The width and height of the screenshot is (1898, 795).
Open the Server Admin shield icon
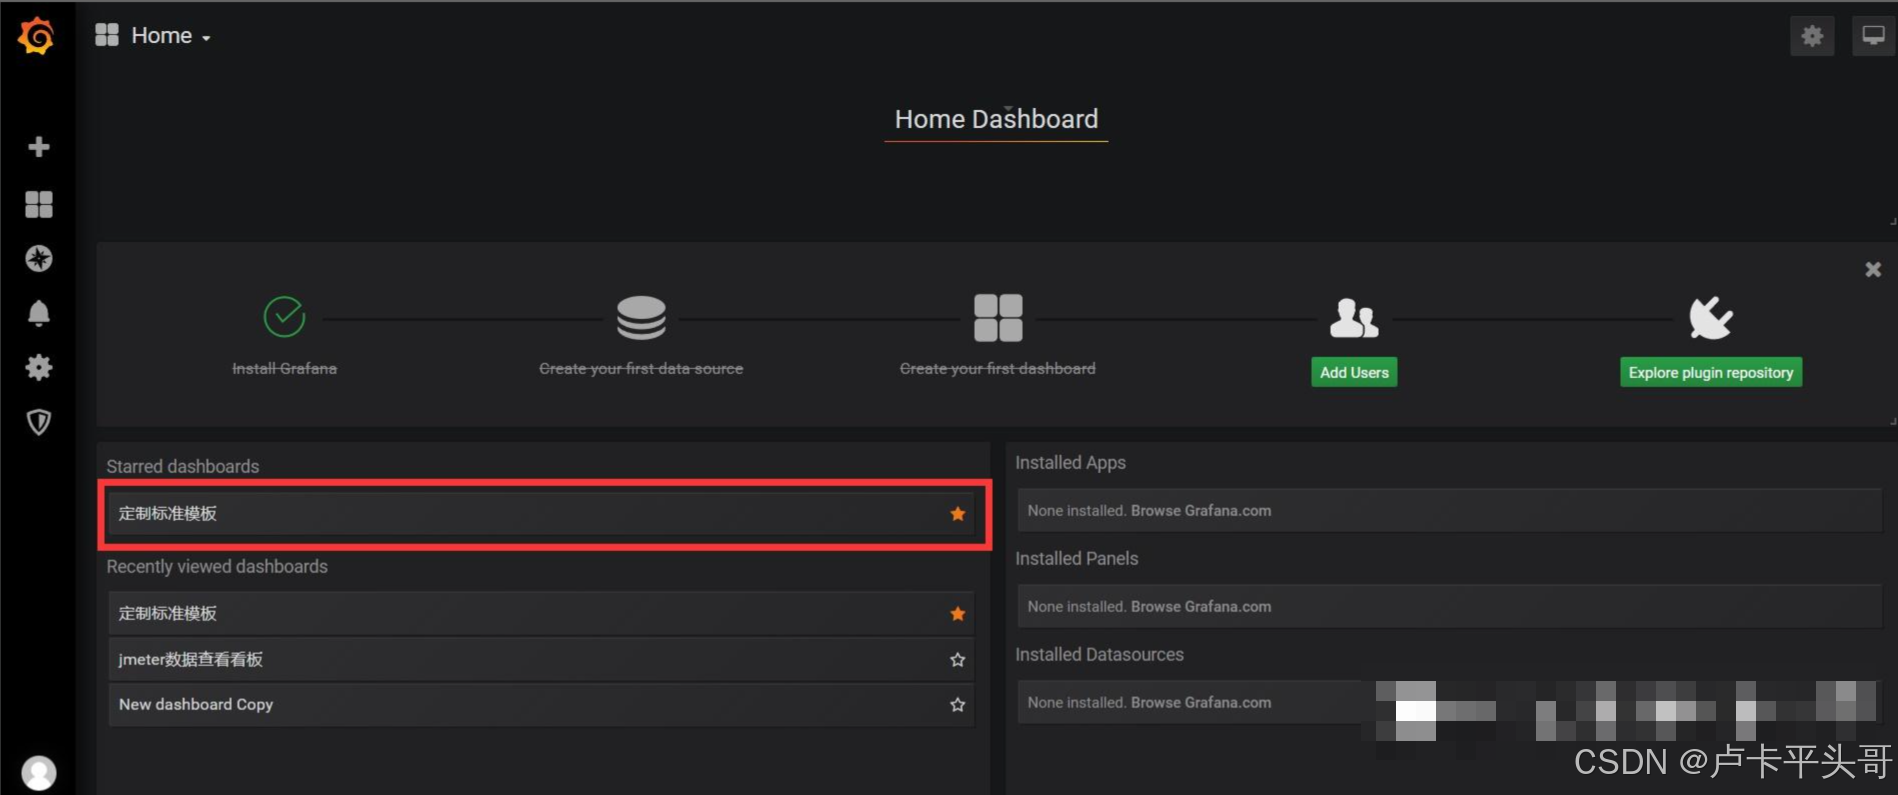pos(39,422)
